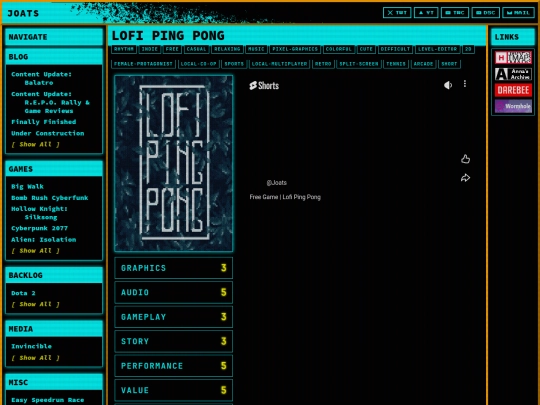The image size is (540, 405).
Task: Open Content Update: Balatro blog post
Action: pos(41,78)
